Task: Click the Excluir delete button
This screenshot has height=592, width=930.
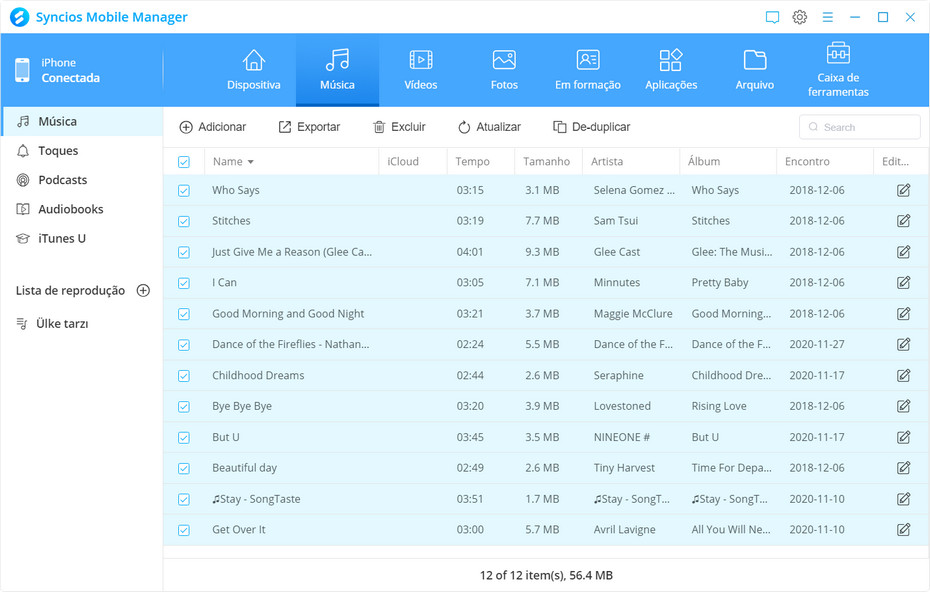Action: (x=399, y=127)
